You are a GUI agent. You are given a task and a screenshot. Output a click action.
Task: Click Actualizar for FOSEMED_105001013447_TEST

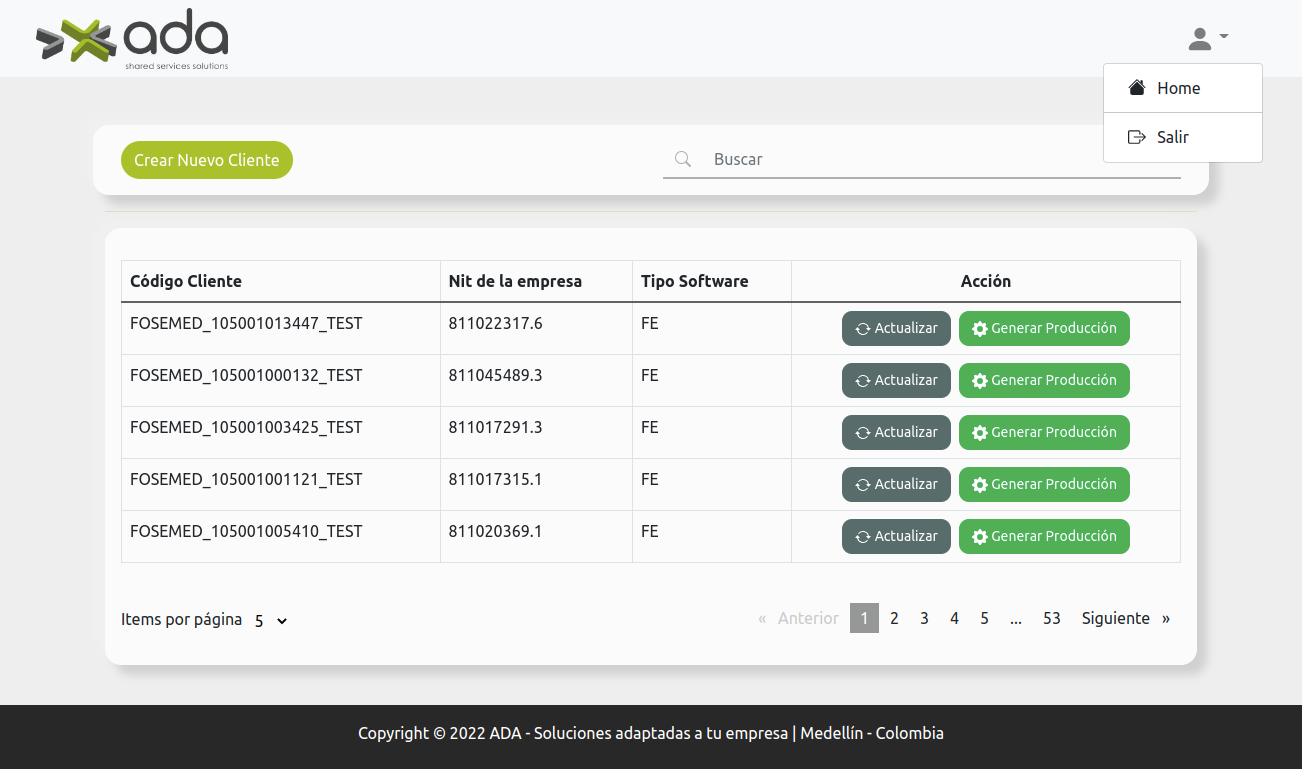pyautogui.click(x=896, y=328)
